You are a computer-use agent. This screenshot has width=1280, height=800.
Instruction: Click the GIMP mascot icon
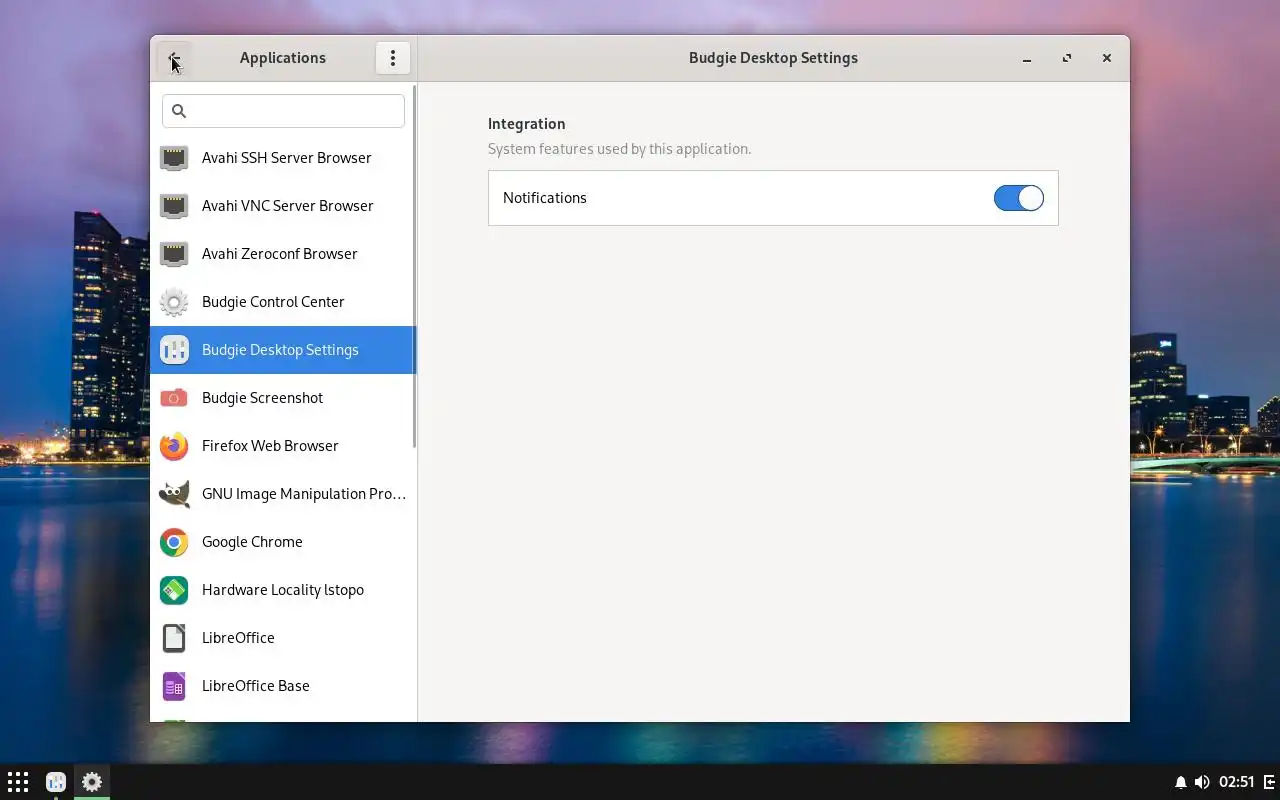(174, 494)
